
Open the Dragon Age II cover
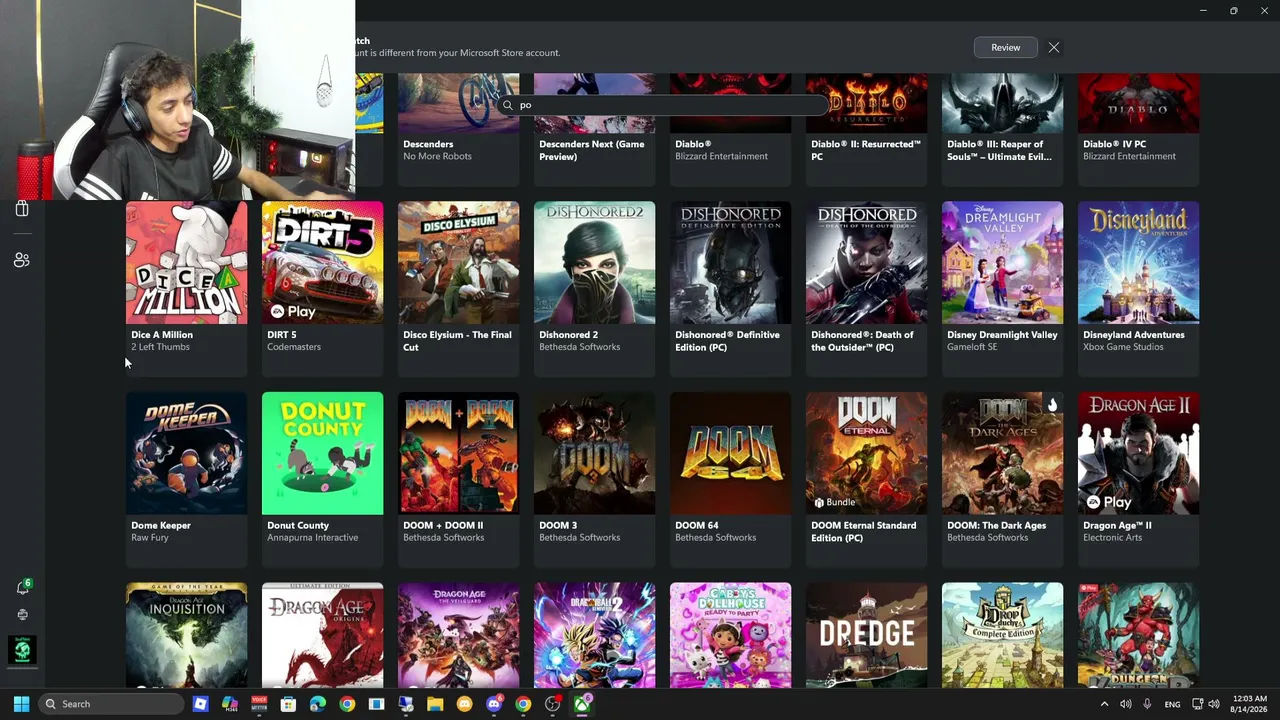(1138, 453)
